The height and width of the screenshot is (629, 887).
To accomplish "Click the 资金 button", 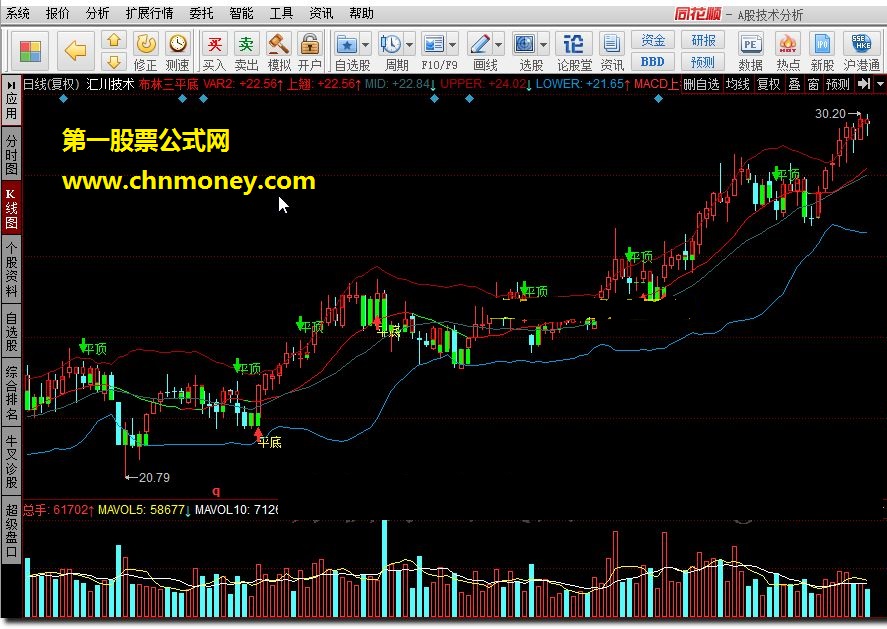I will 652,40.
